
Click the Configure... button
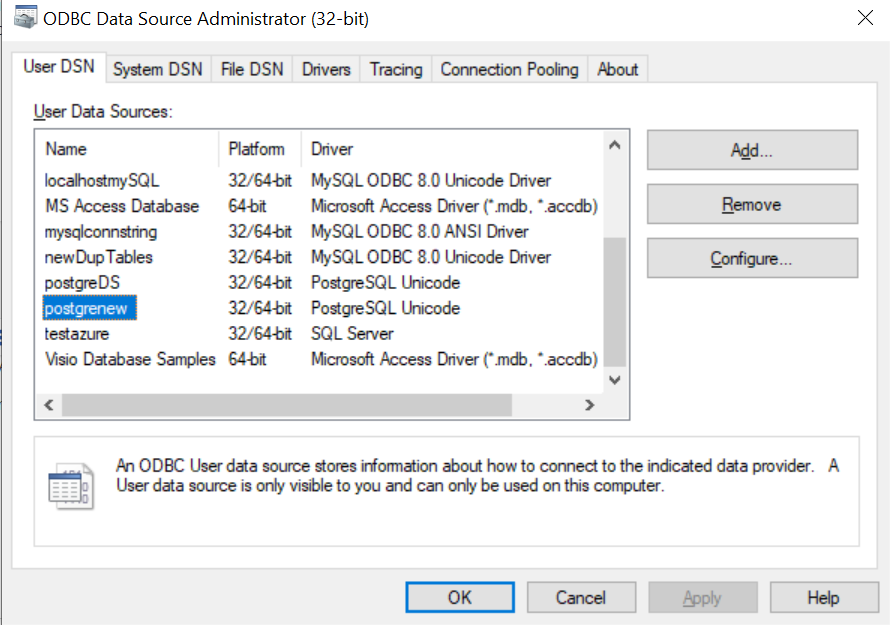click(752, 259)
